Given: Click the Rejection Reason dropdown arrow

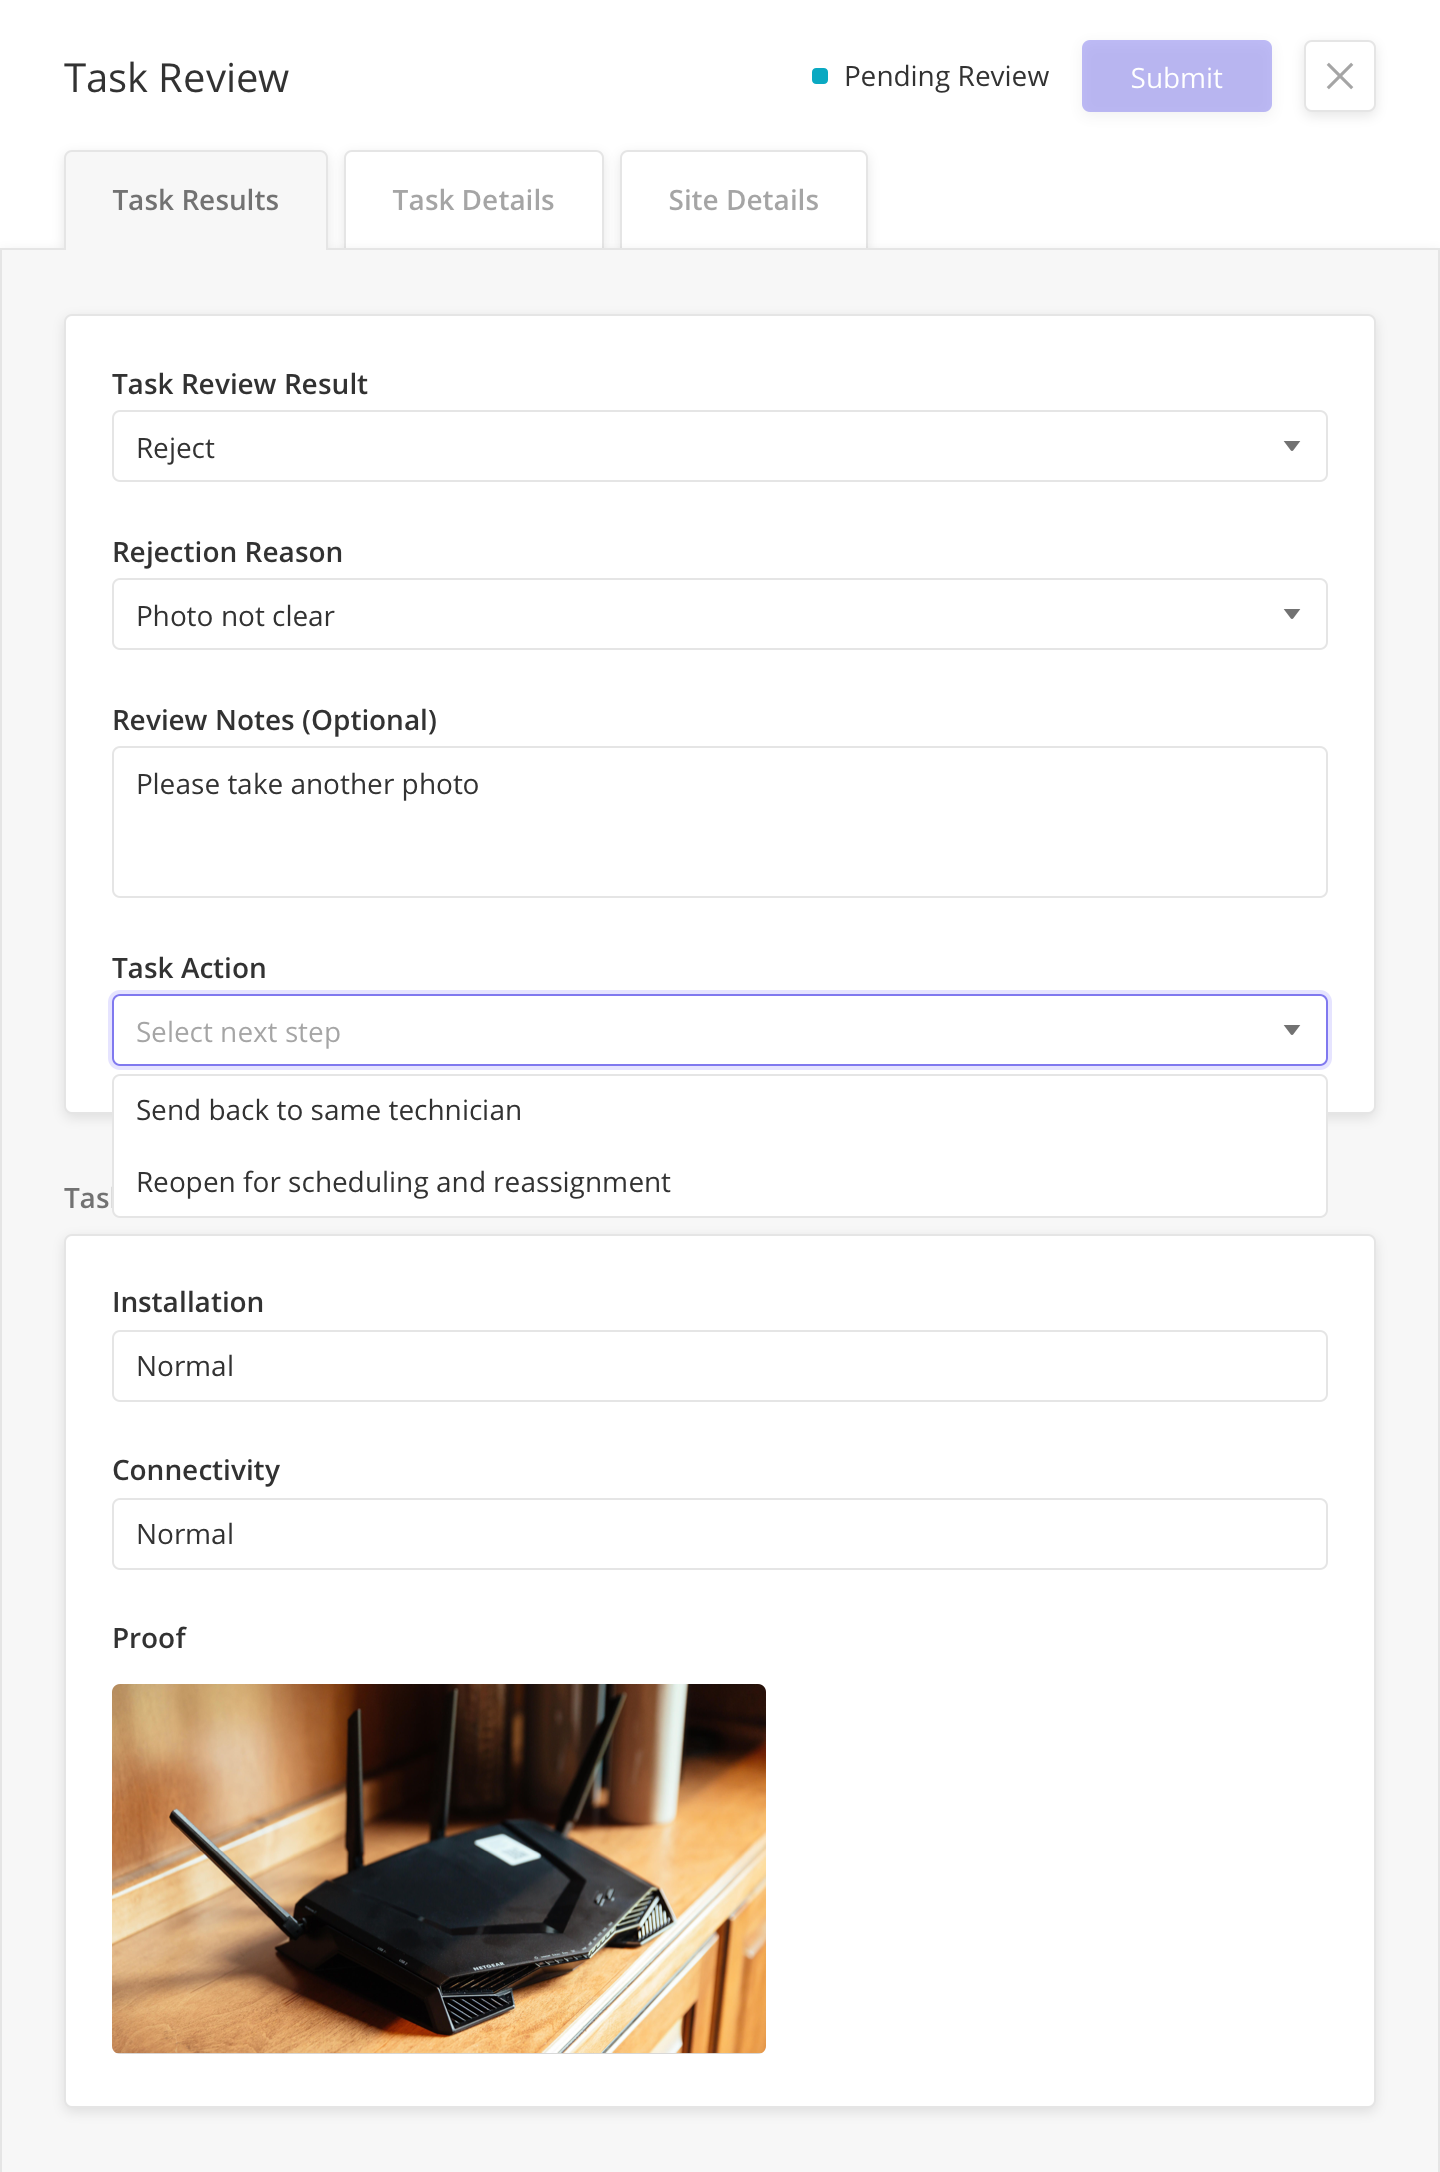Looking at the screenshot, I should pos(1291,614).
